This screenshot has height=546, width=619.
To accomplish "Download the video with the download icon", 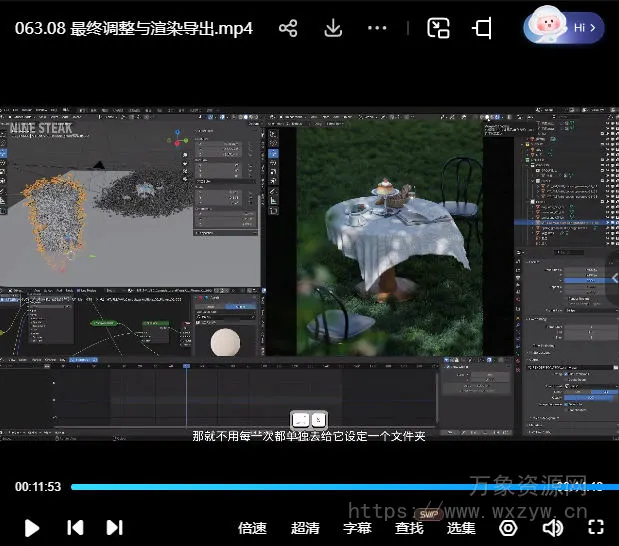I will (332, 28).
